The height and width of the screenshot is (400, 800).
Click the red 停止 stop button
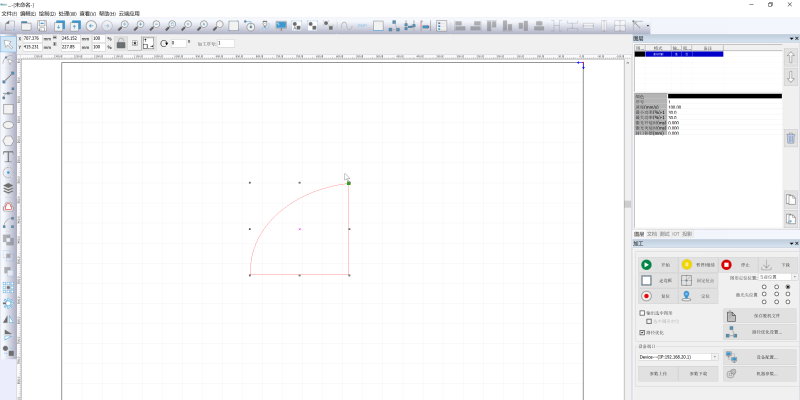point(738,265)
